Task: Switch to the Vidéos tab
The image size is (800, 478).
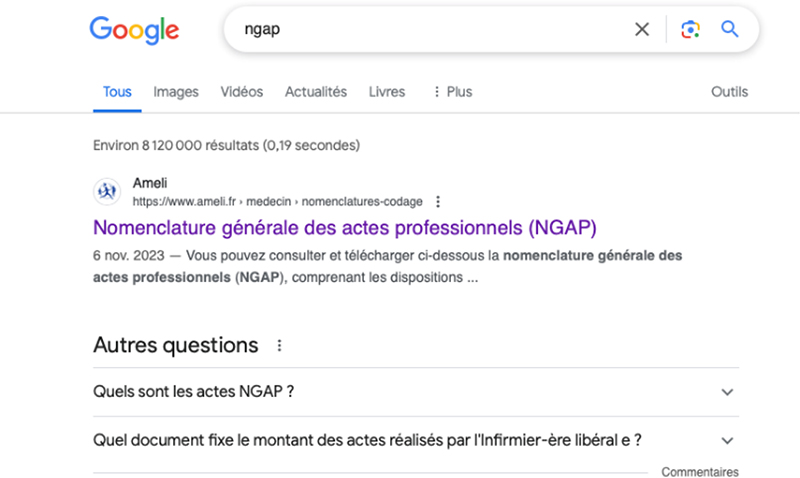Action: pos(242,92)
